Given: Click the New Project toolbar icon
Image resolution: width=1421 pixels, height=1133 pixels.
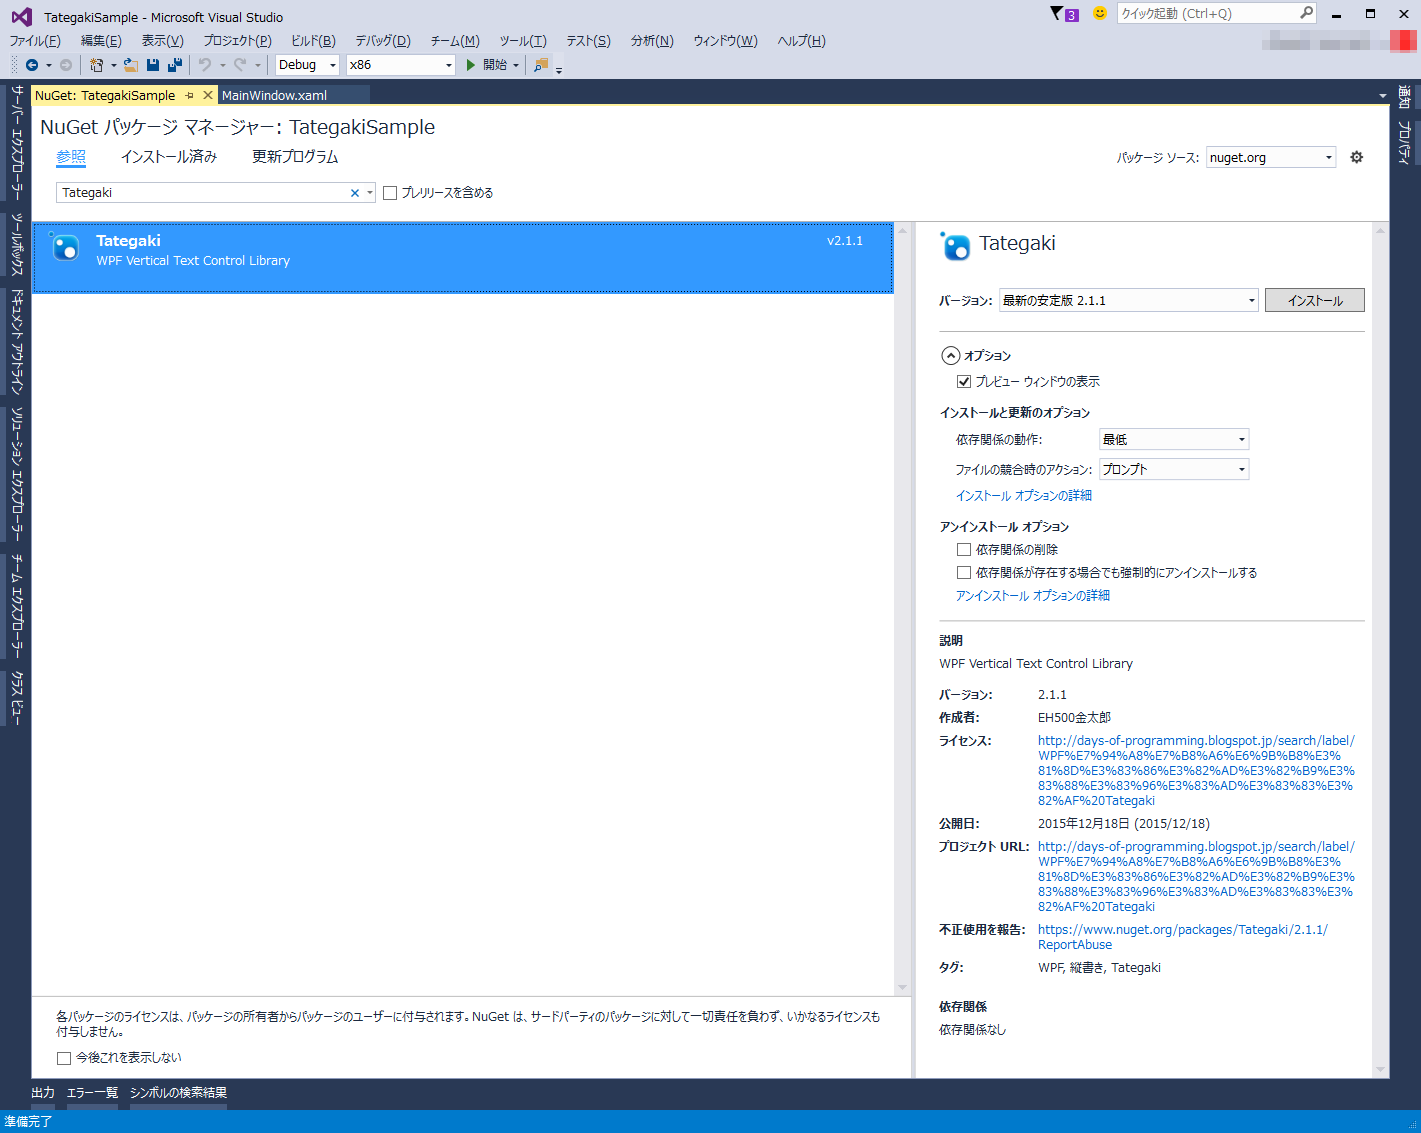Looking at the screenshot, I should 97,65.
